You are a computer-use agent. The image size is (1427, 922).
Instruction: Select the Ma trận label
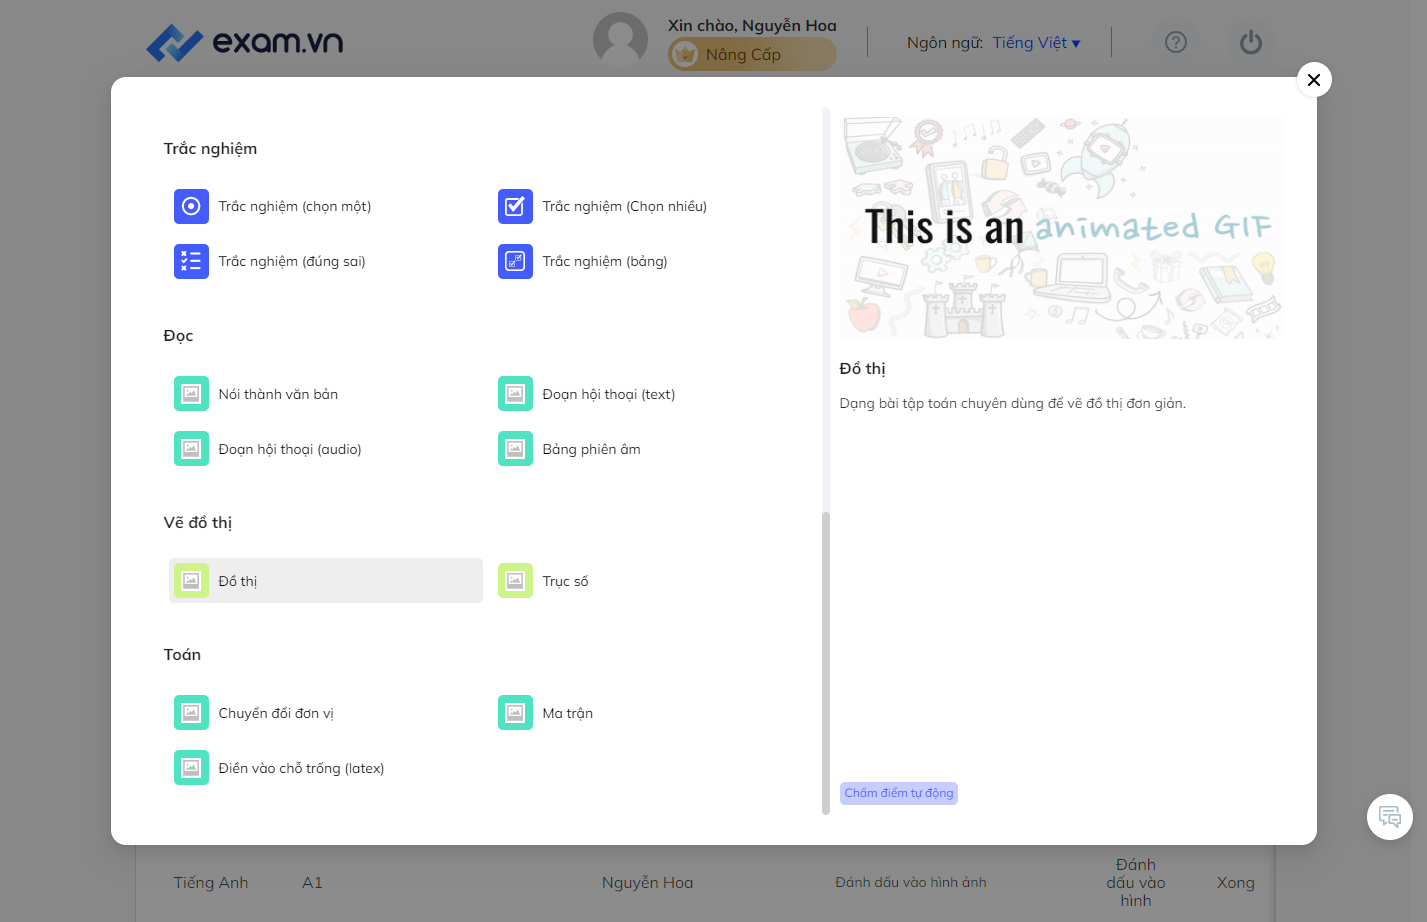[x=567, y=713]
